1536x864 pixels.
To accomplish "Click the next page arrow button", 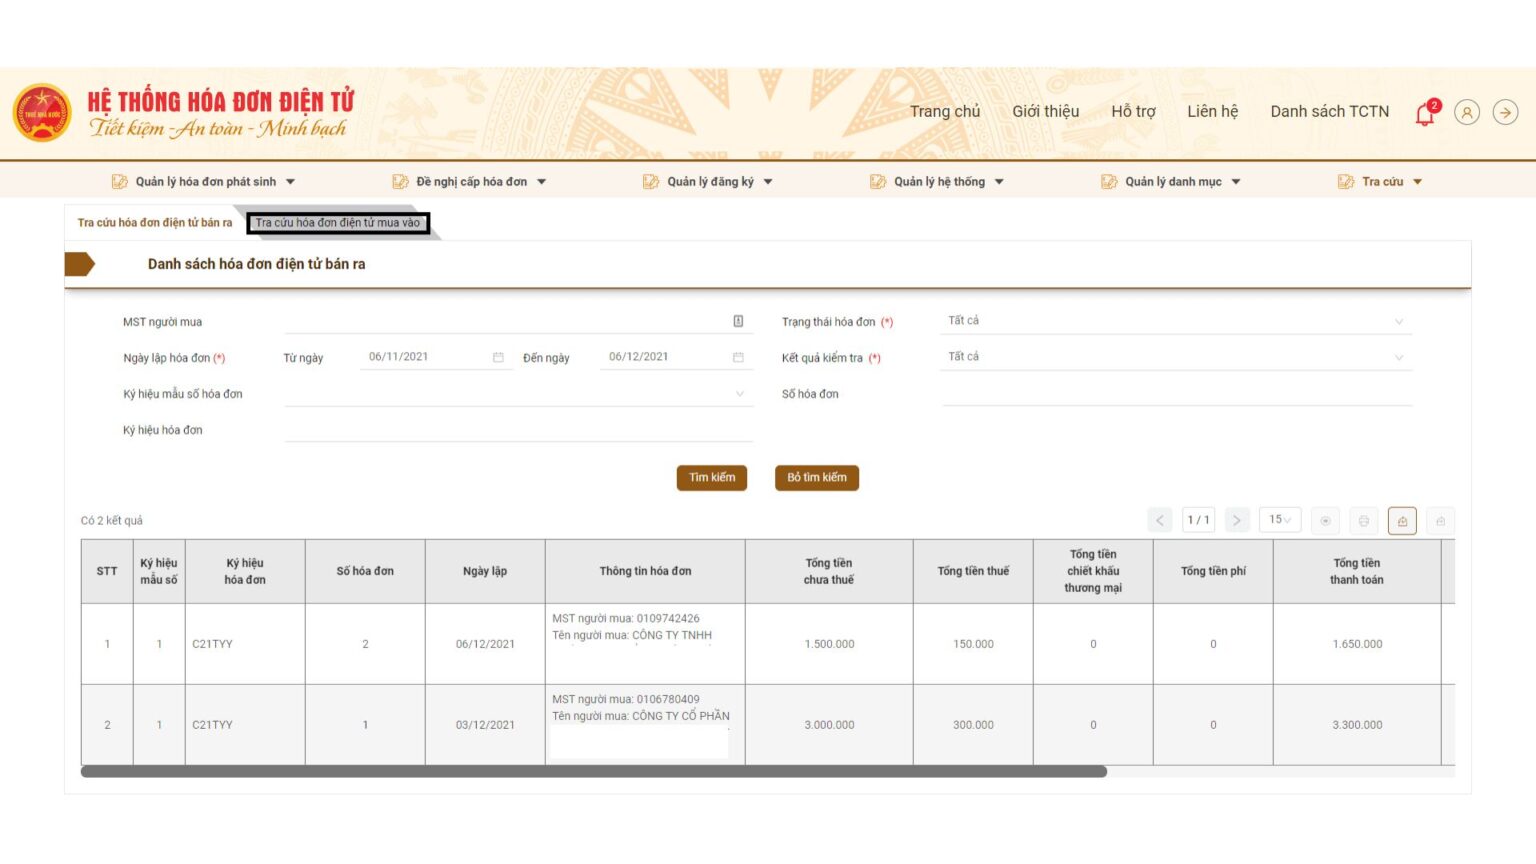I will click(1237, 520).
